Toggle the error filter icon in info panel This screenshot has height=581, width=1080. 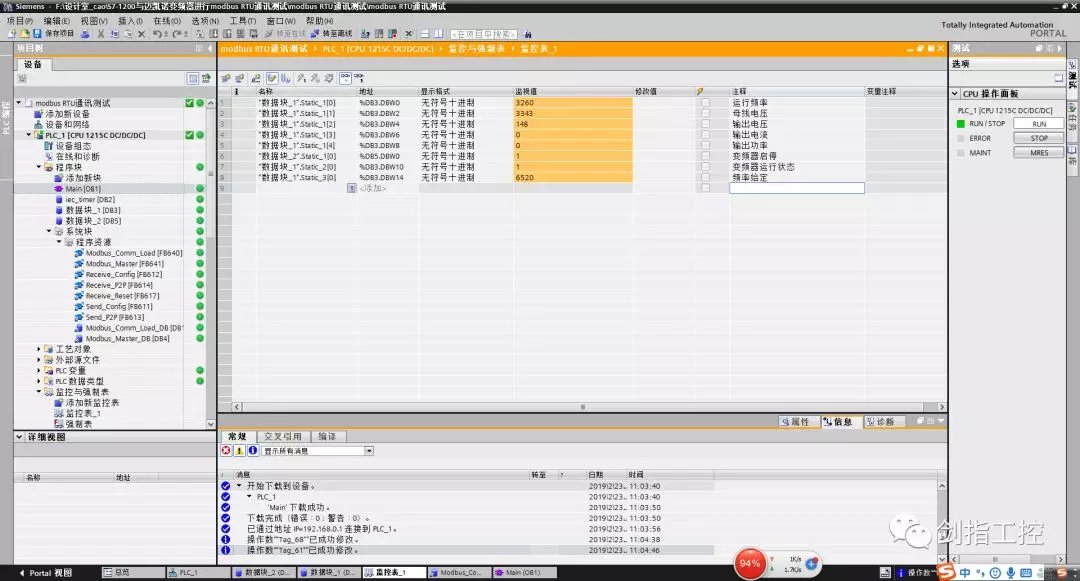pos(226,451)
